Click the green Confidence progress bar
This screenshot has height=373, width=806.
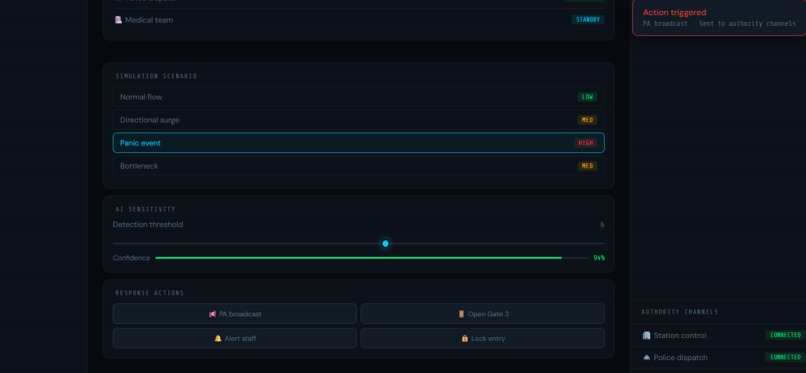[358, 258]
